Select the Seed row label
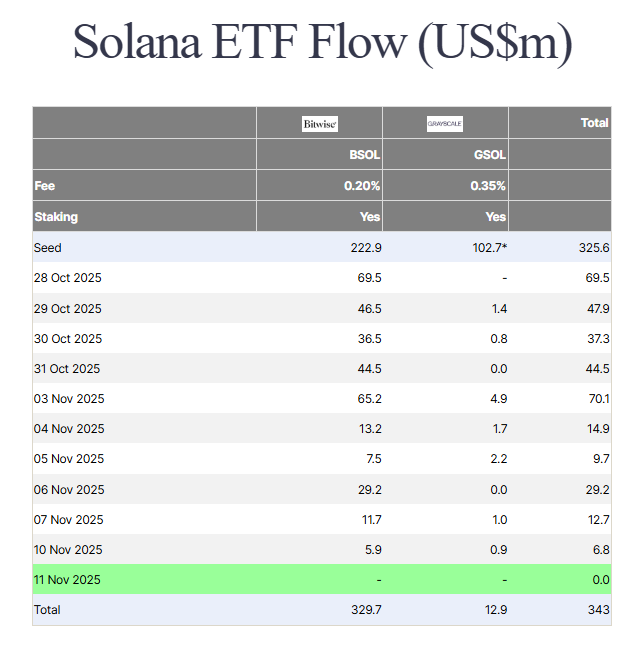This screenshot has width=639, height=651. [48, 248]
